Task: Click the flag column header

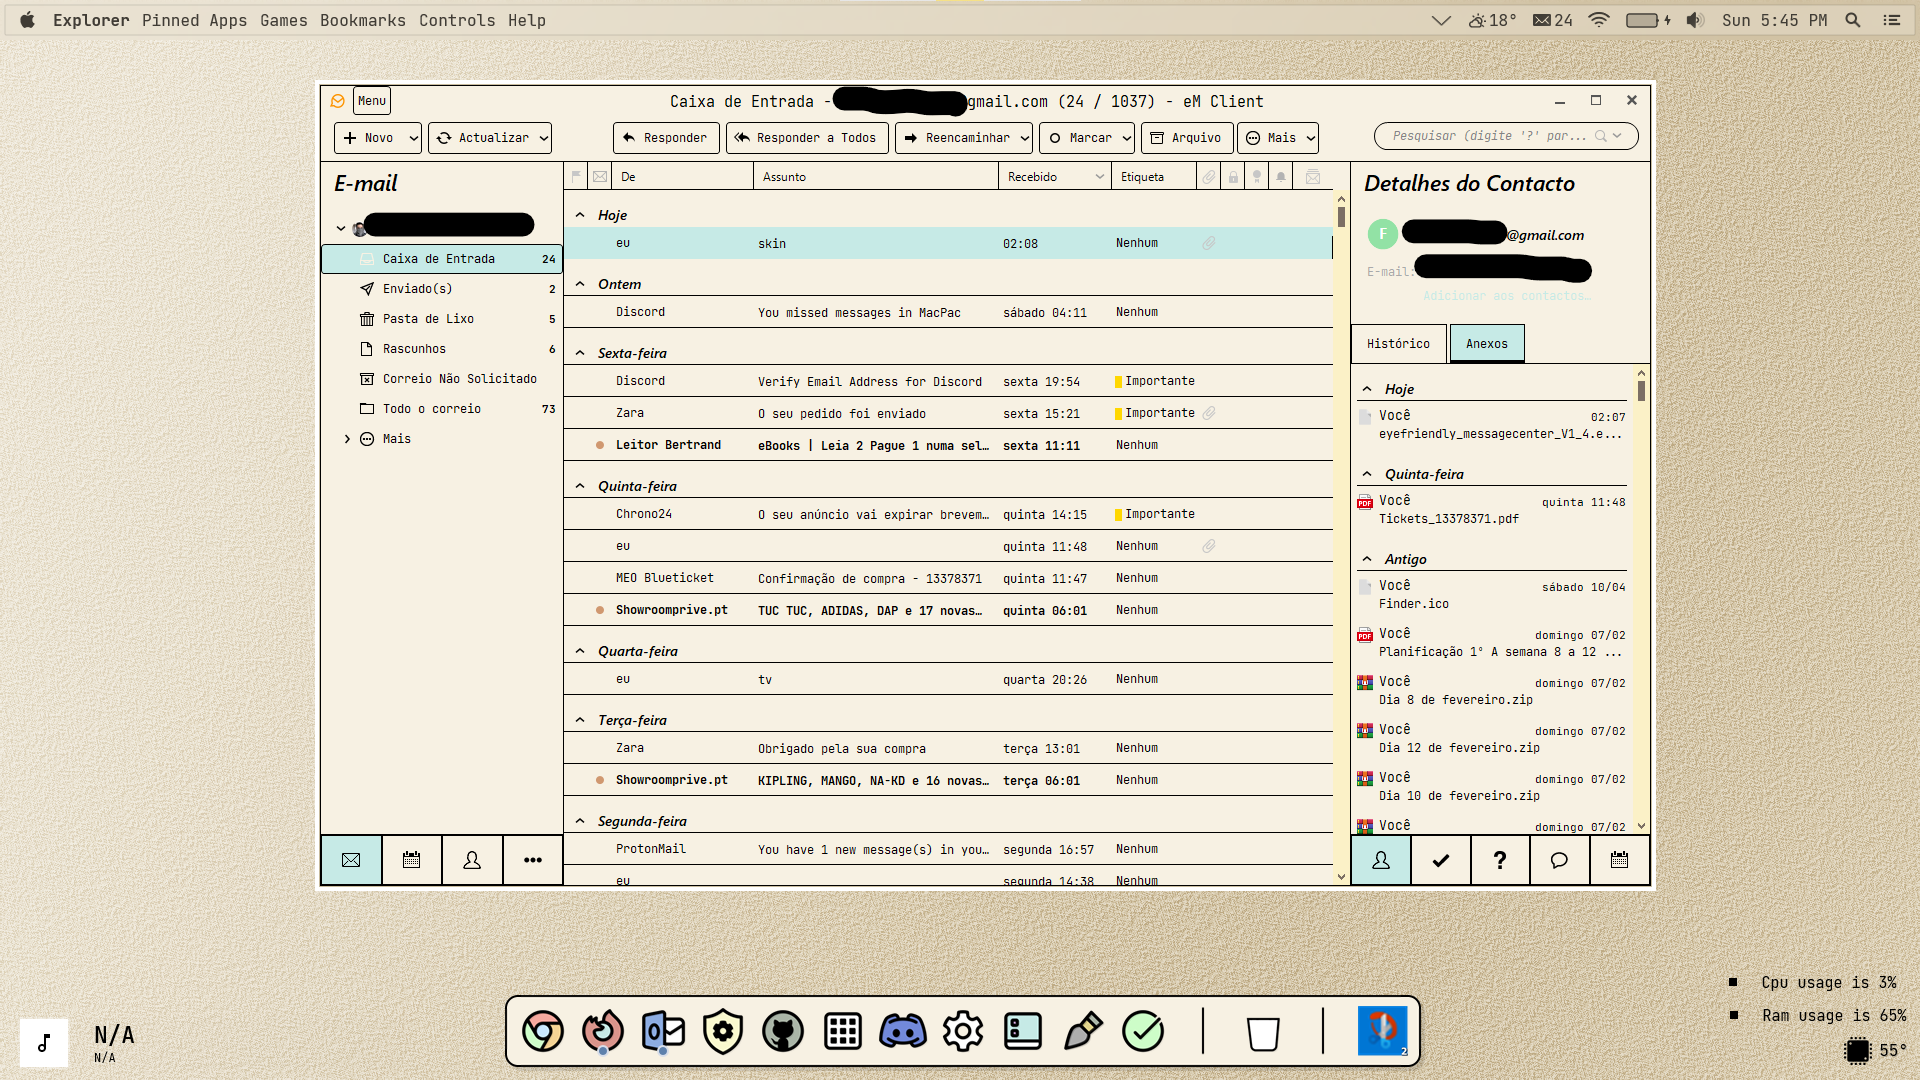Action: pos(577,177)
